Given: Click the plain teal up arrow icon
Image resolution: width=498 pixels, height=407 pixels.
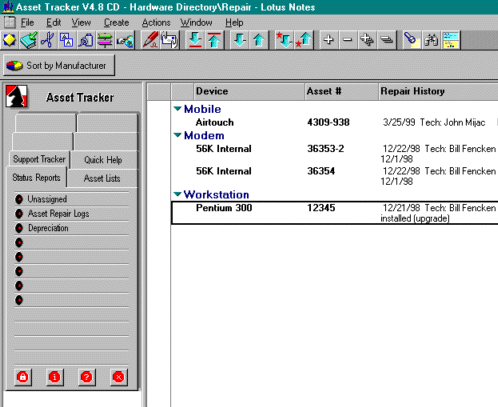Looking at the screenshot, I should click(x=259, y=40).
